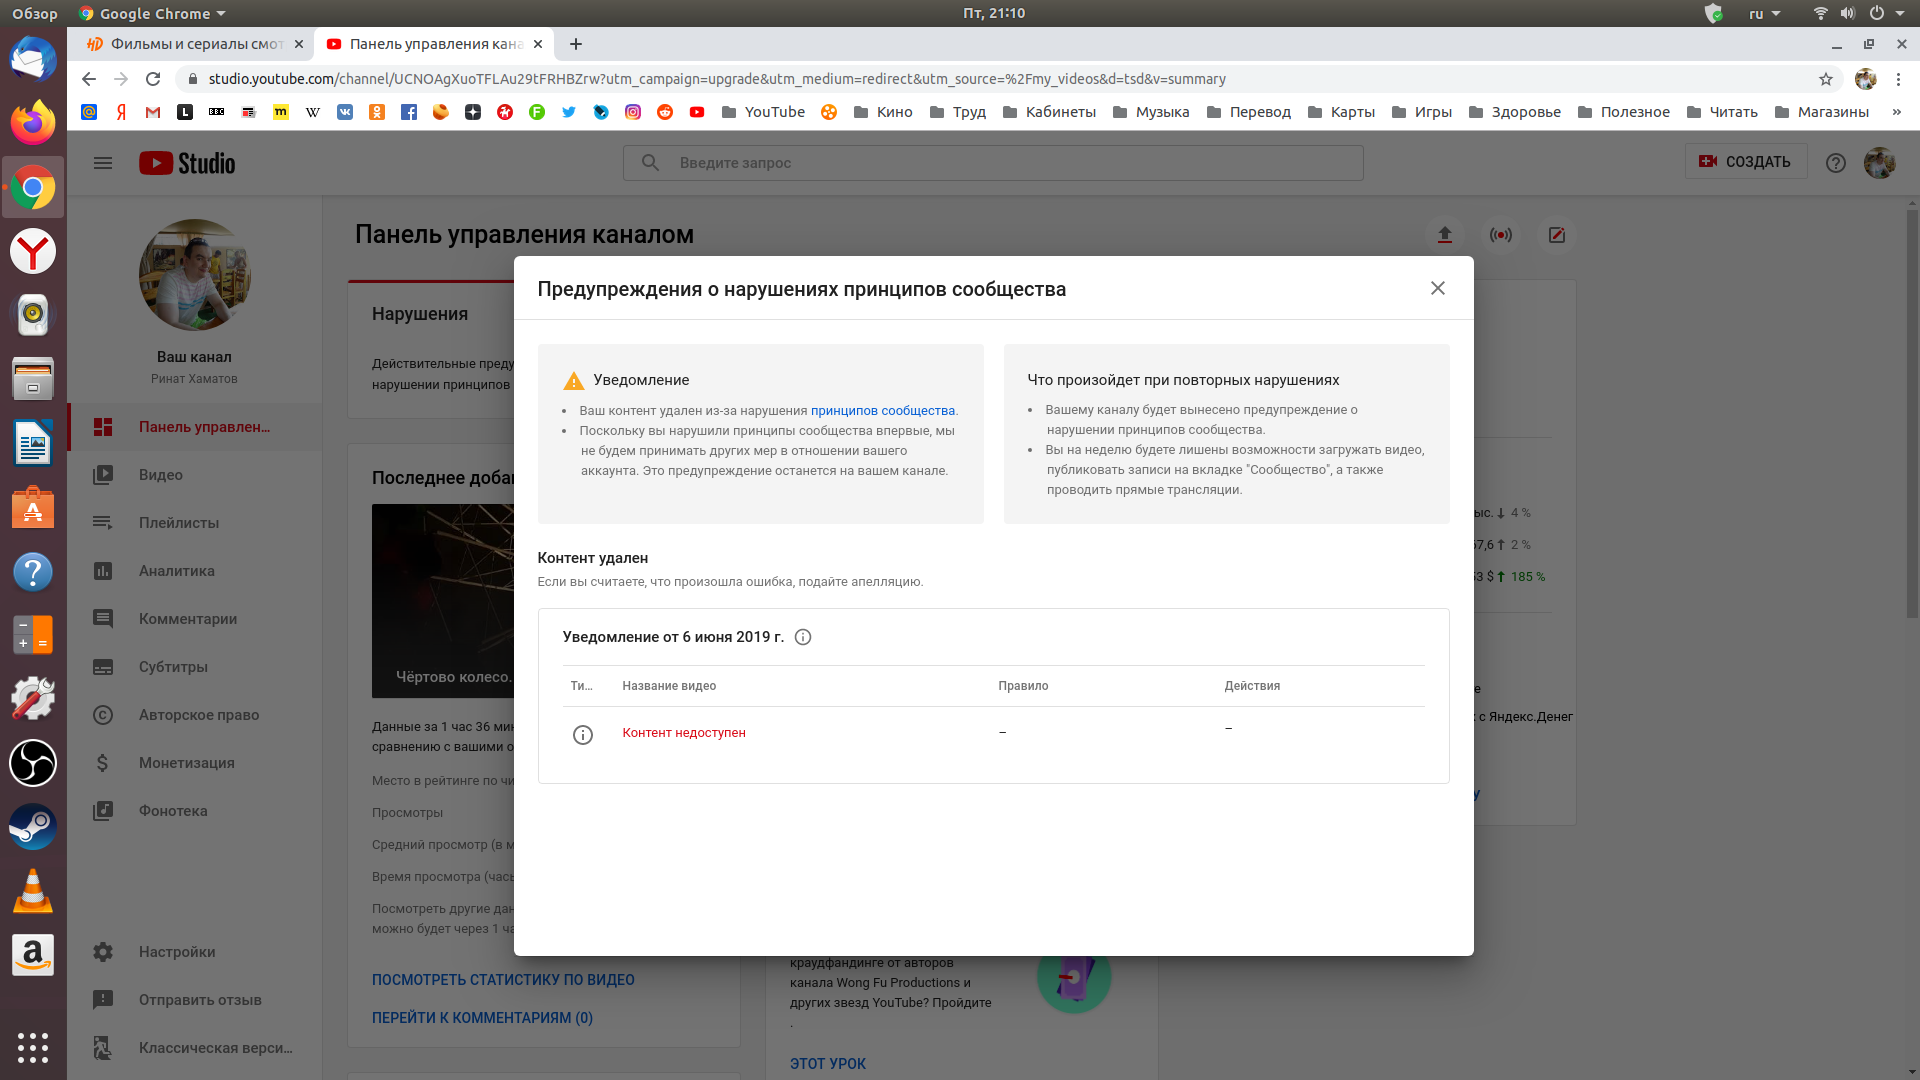
Task: Click the post/article creation icon
Action: point(1555,233)
